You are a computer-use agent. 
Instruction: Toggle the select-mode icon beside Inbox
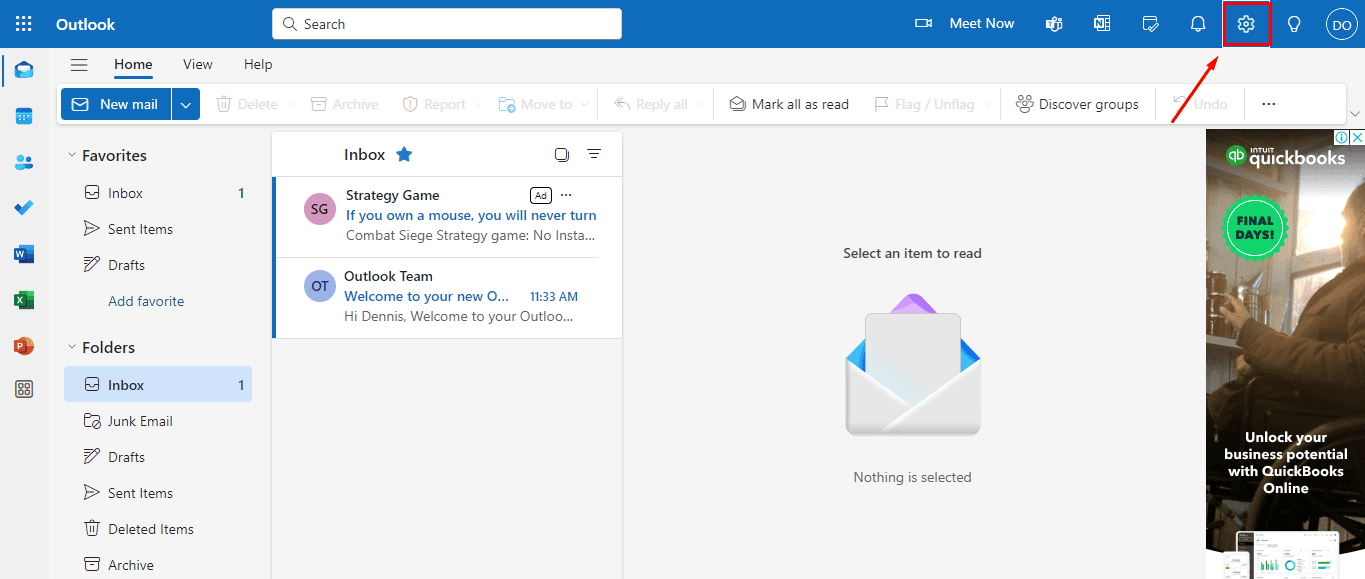562,154
